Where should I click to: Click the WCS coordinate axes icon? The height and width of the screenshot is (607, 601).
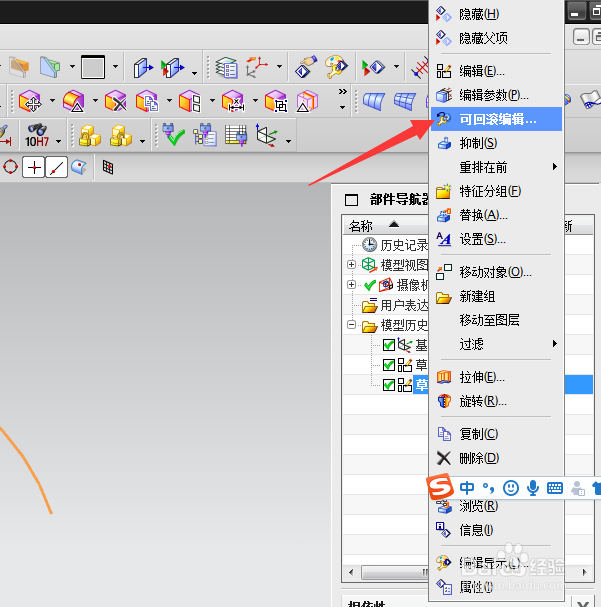pos(257,67)
